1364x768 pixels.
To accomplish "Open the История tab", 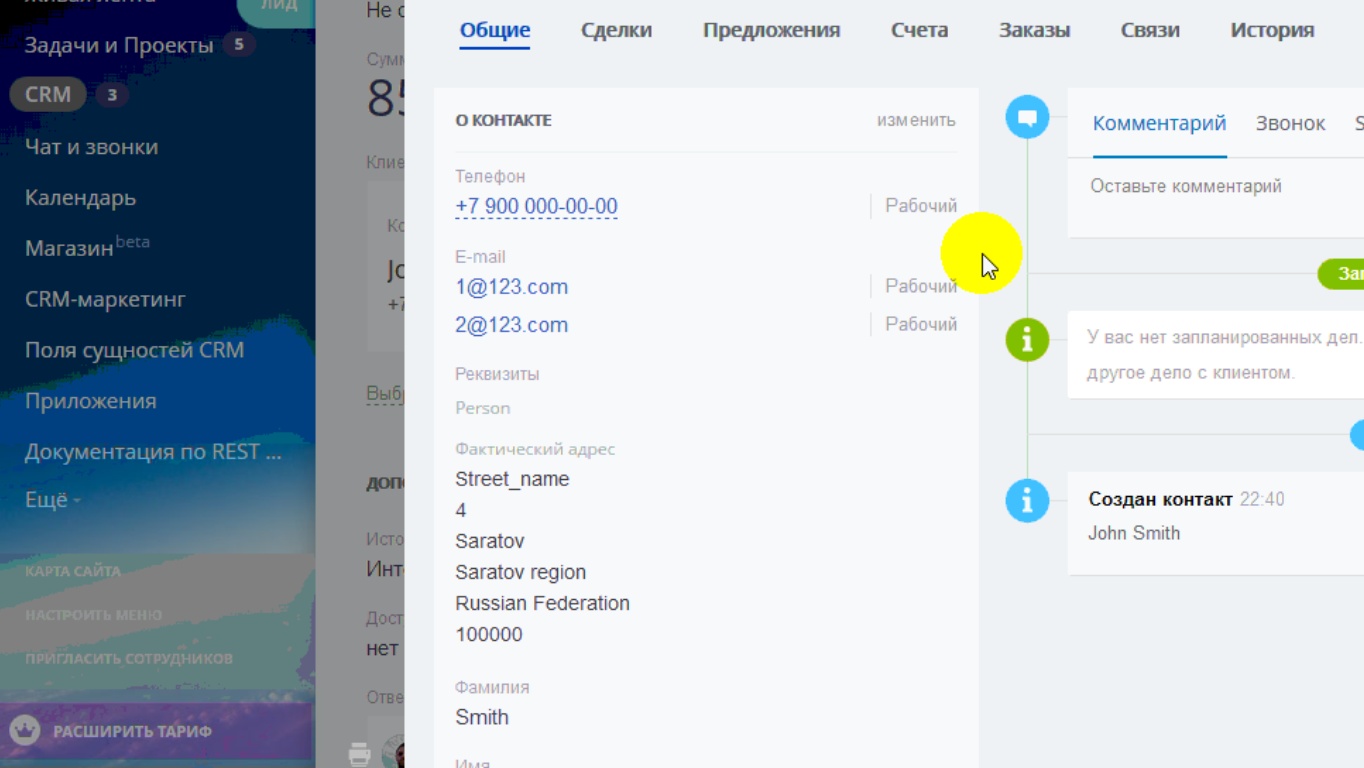I will pos(1272,30).
